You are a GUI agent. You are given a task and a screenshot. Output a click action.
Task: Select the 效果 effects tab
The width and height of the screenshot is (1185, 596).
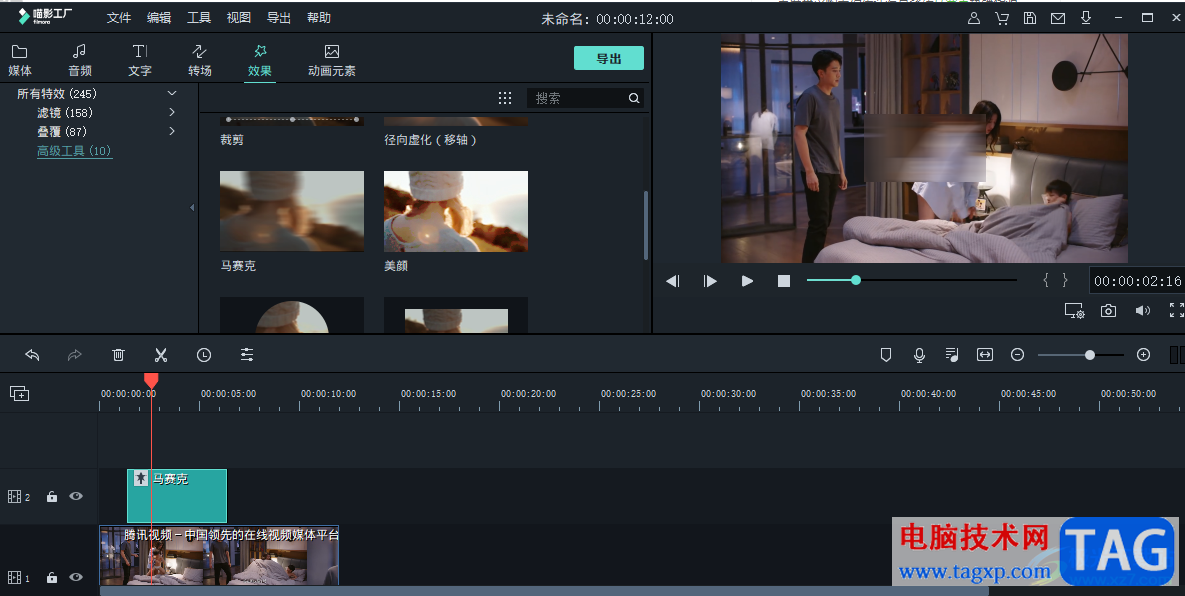click(259, 60)
